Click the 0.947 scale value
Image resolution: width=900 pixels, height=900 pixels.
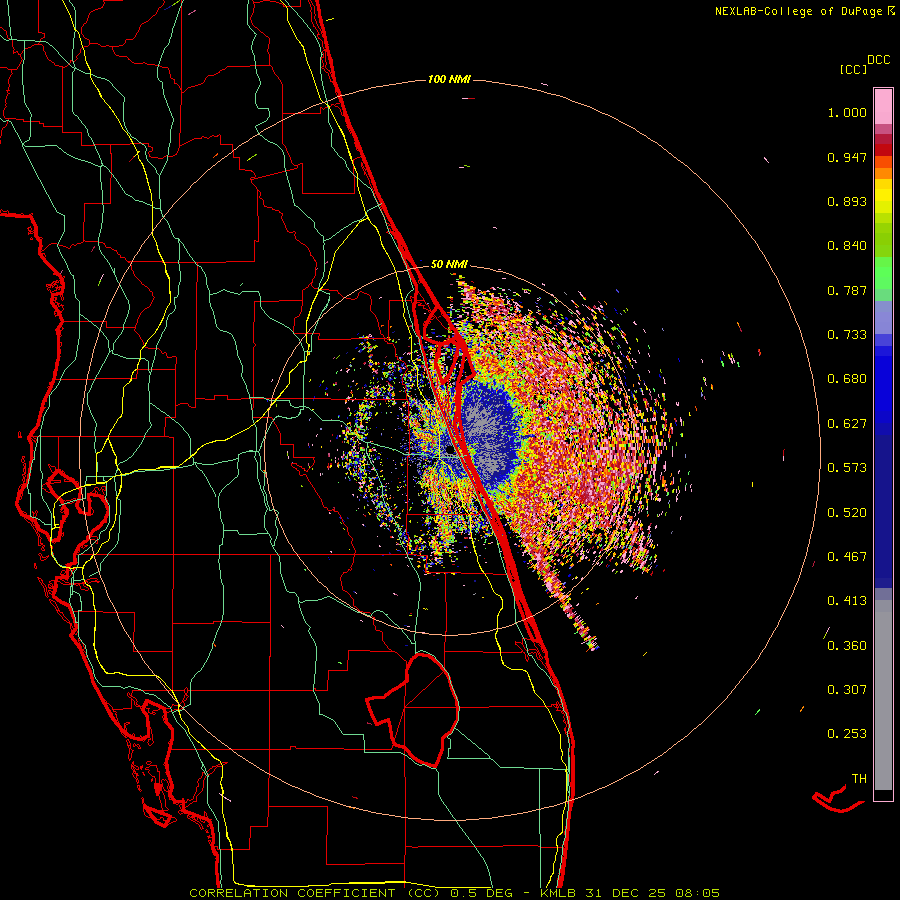tap(847, 157)
